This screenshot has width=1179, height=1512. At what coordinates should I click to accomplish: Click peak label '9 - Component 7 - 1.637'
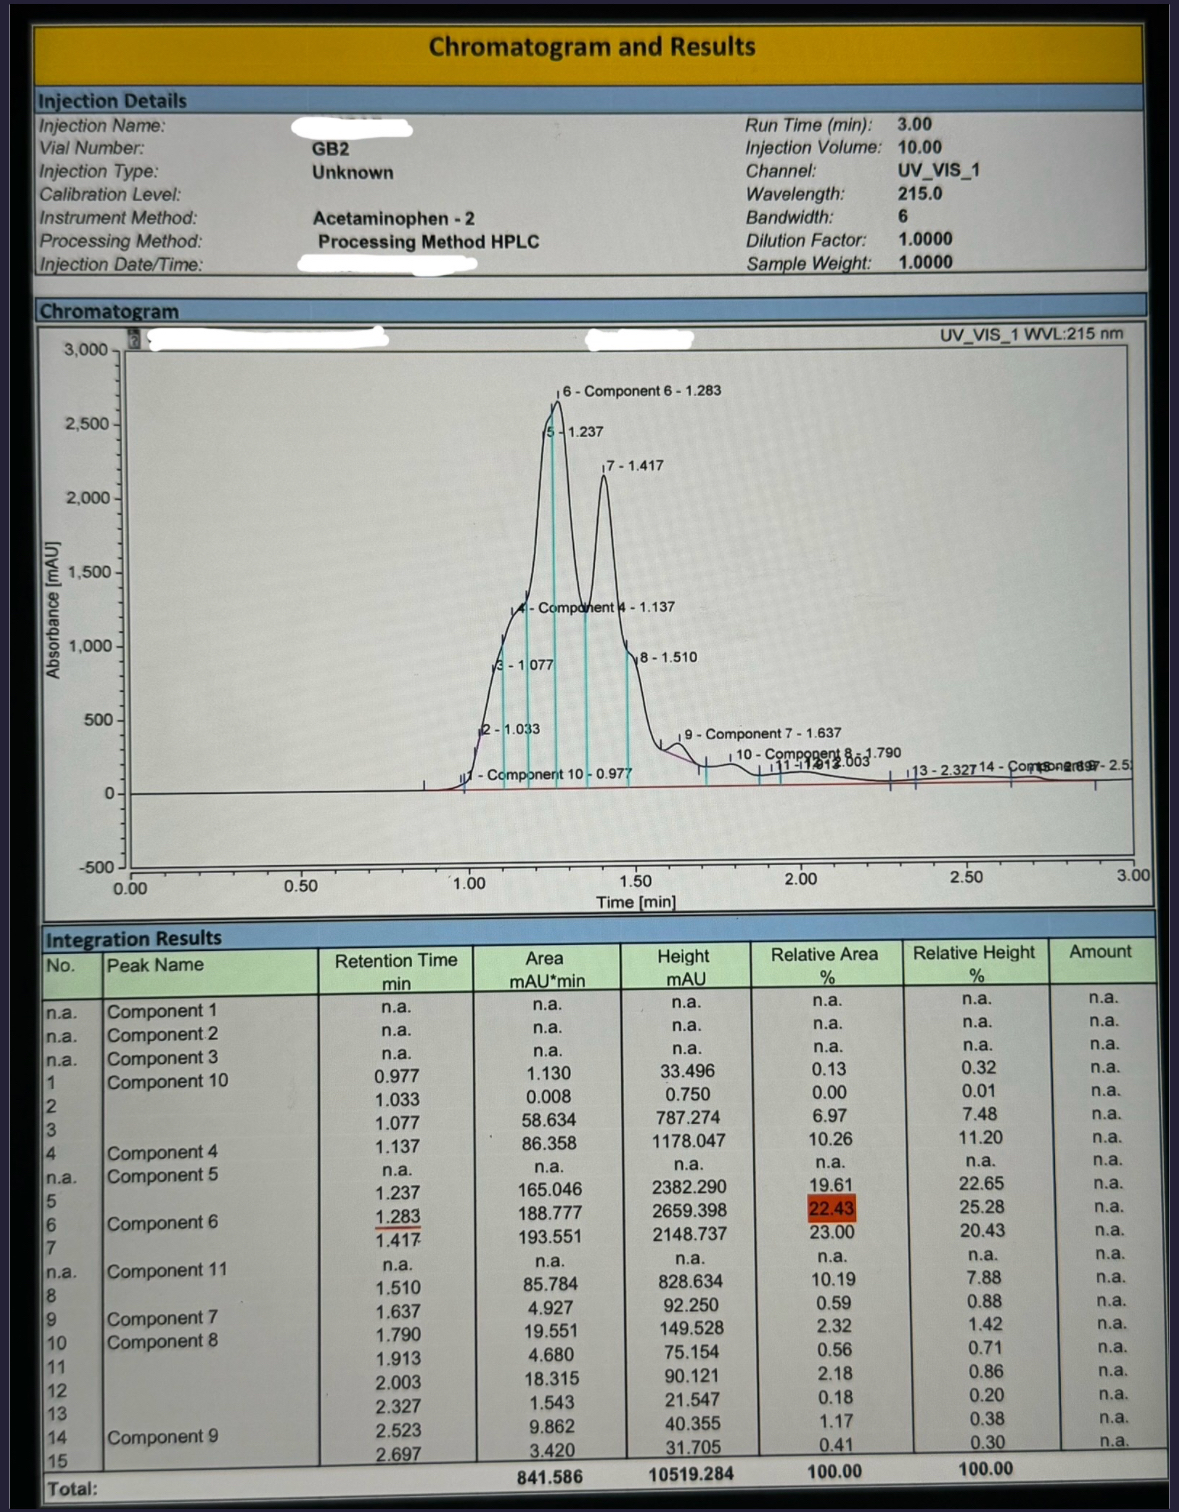765,733
